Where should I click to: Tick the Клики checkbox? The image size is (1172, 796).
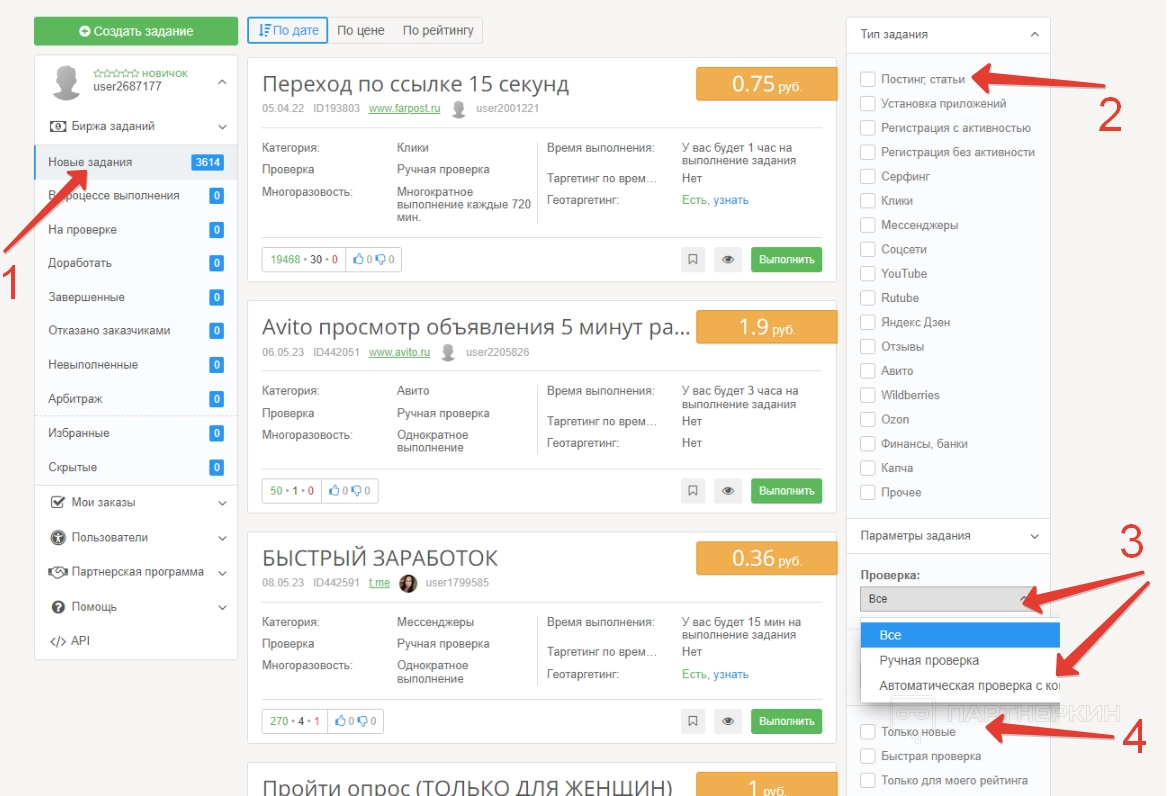[868, 201]
